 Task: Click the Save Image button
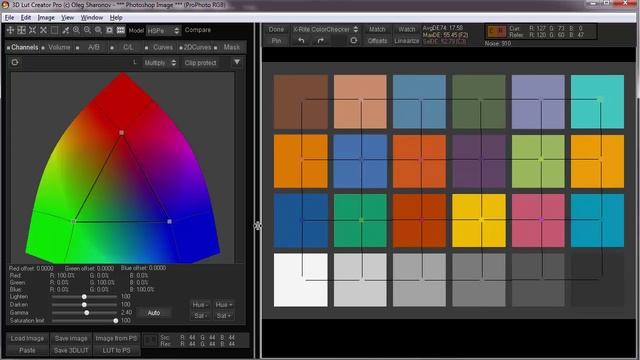[x=71, y=338]
